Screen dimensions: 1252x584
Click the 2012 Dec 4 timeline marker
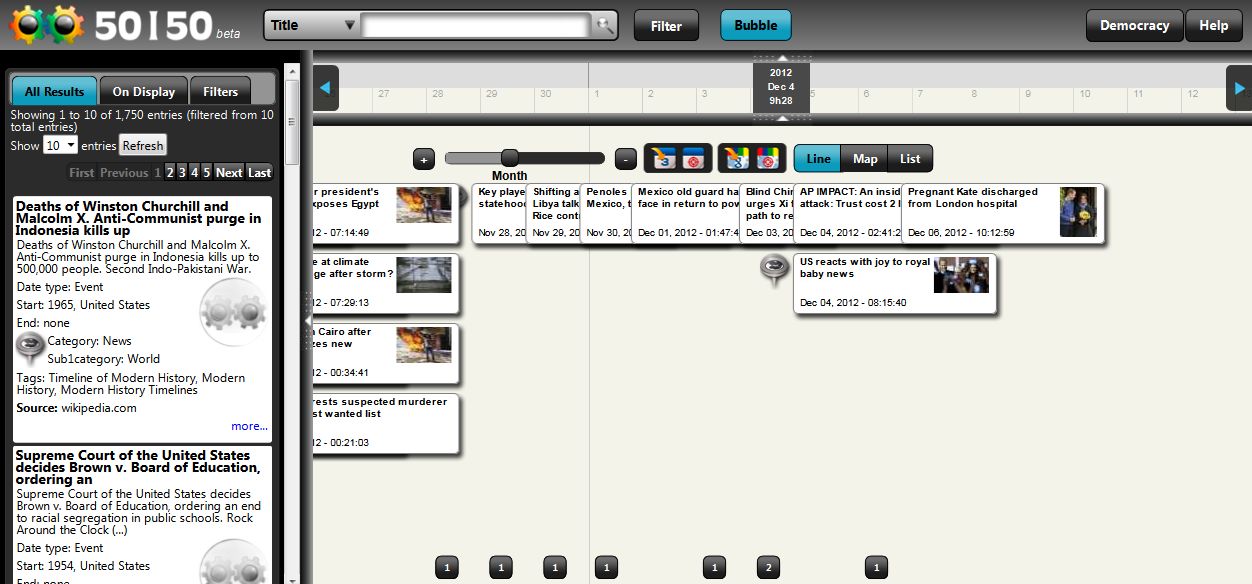[781, 87]
